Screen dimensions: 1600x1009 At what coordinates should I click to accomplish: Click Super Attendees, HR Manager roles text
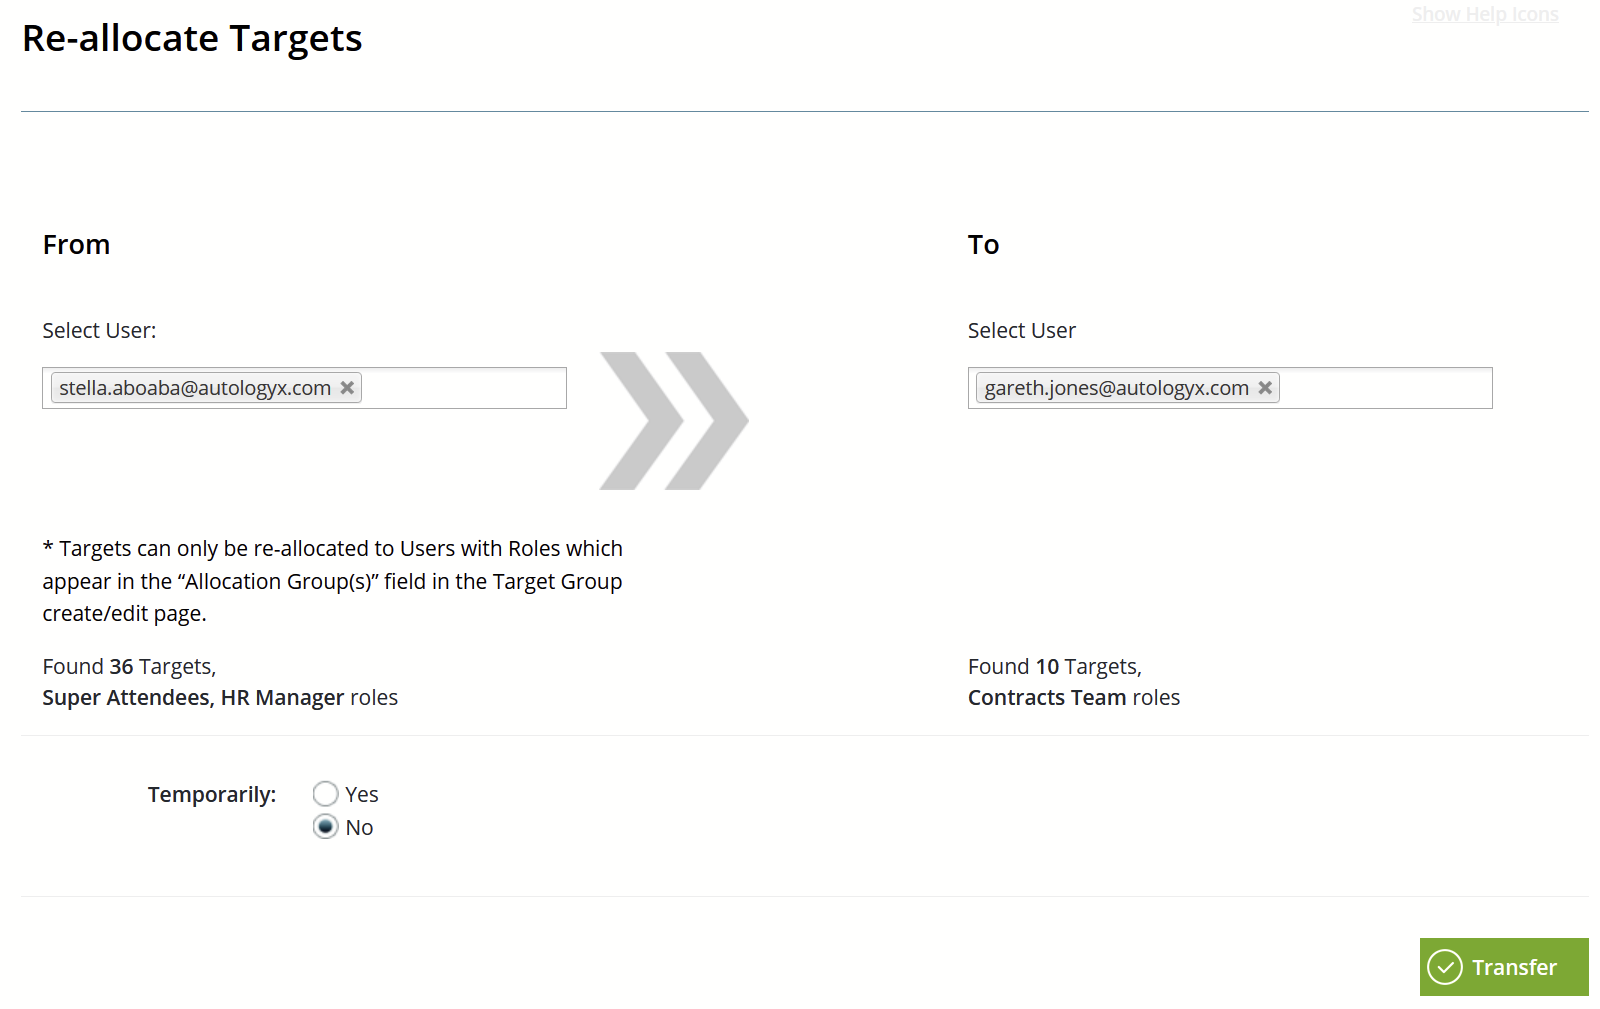220,698
